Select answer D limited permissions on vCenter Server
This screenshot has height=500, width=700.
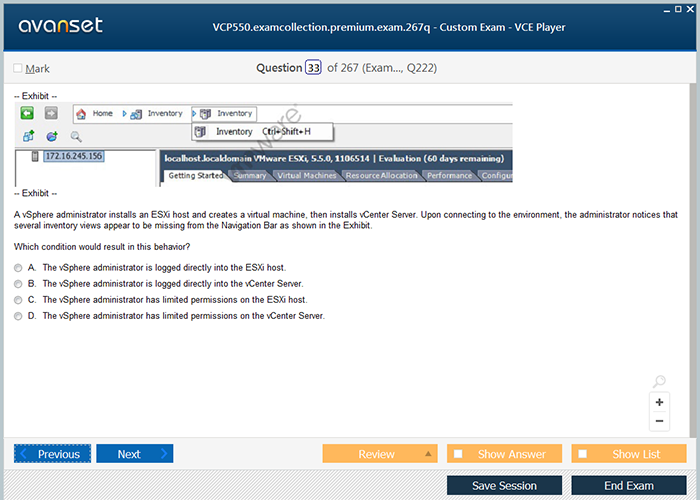tap(18, 316)
